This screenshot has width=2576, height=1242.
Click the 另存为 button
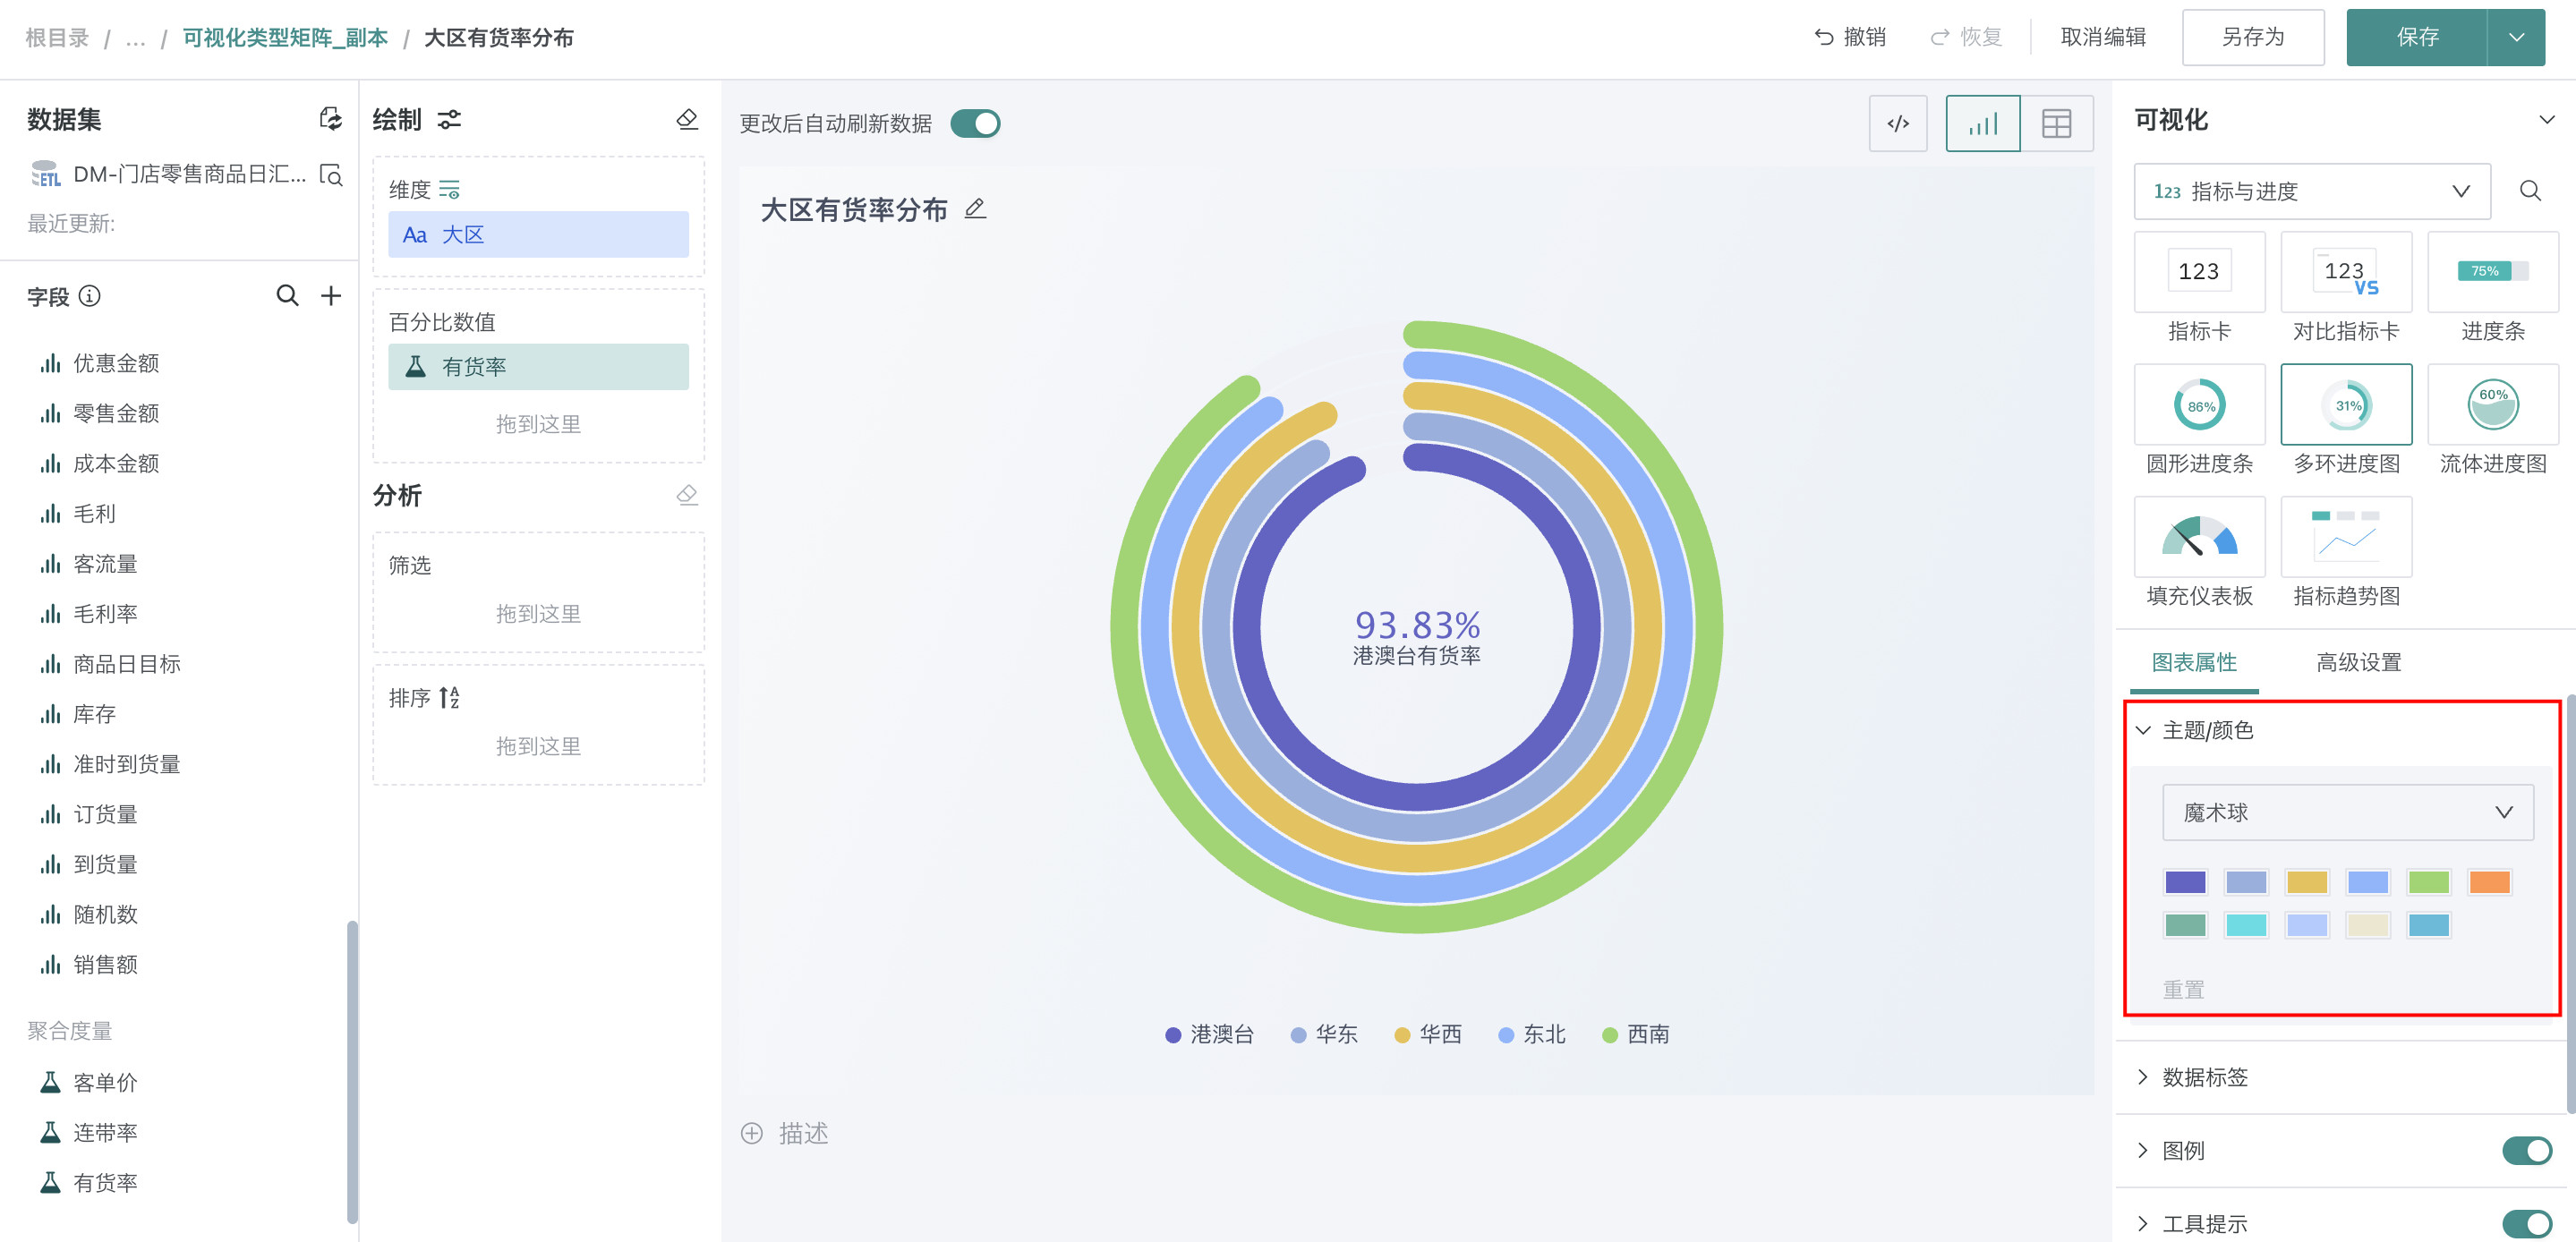click(2252, 38)
